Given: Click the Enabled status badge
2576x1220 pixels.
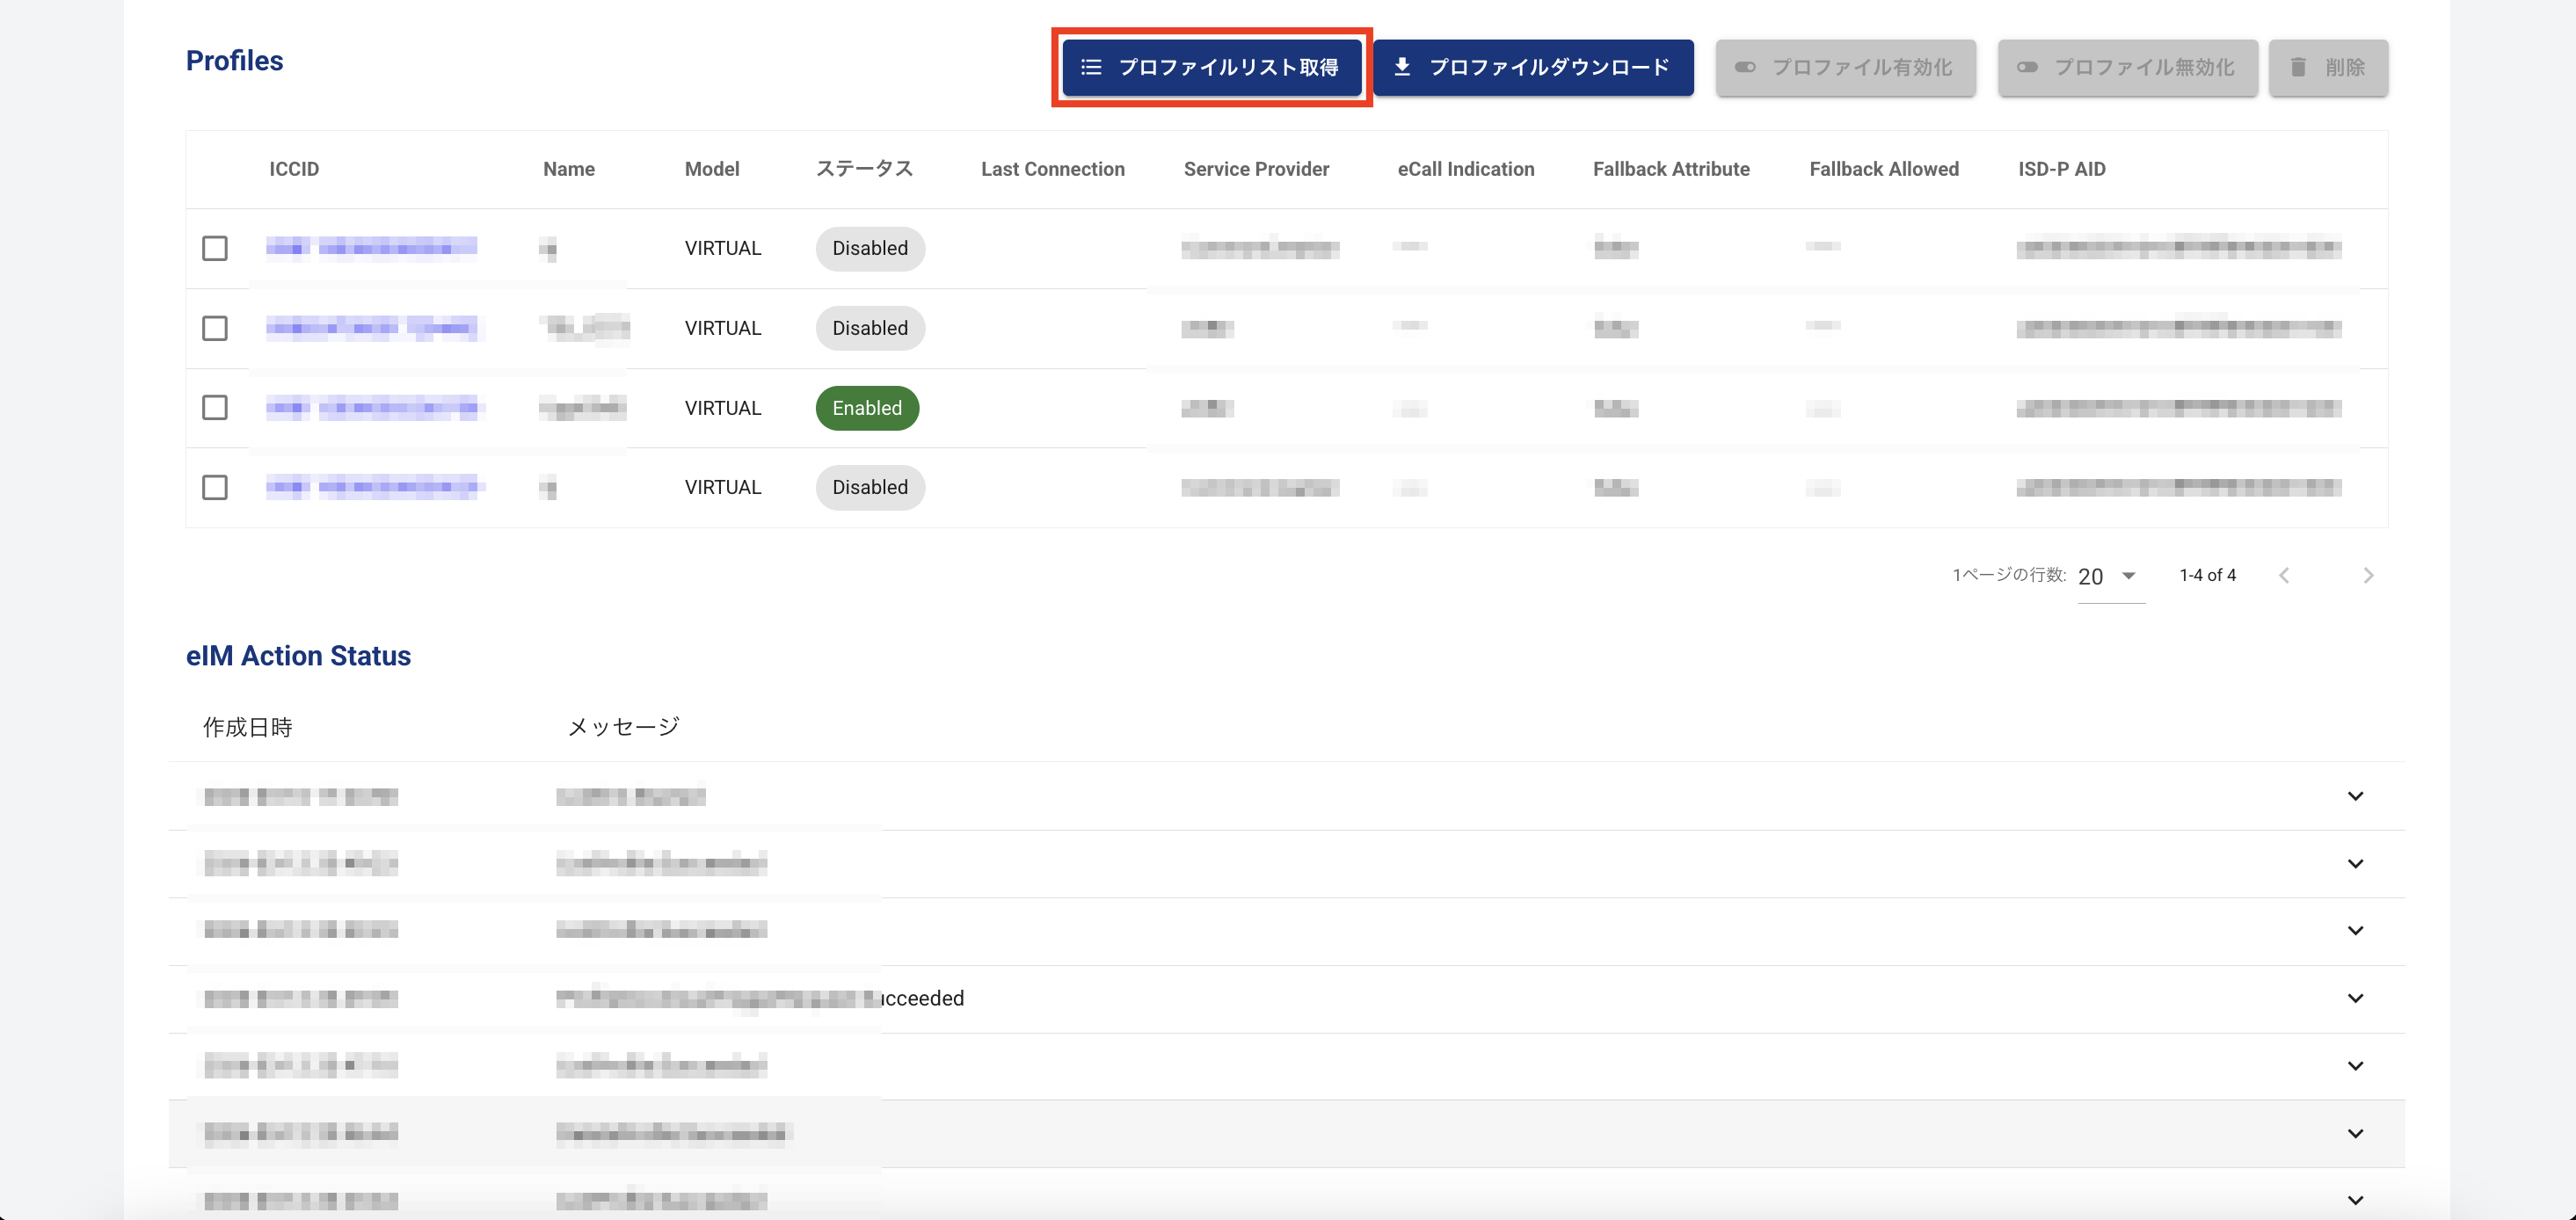Looking at the screenshot, I should click(867, 408).
